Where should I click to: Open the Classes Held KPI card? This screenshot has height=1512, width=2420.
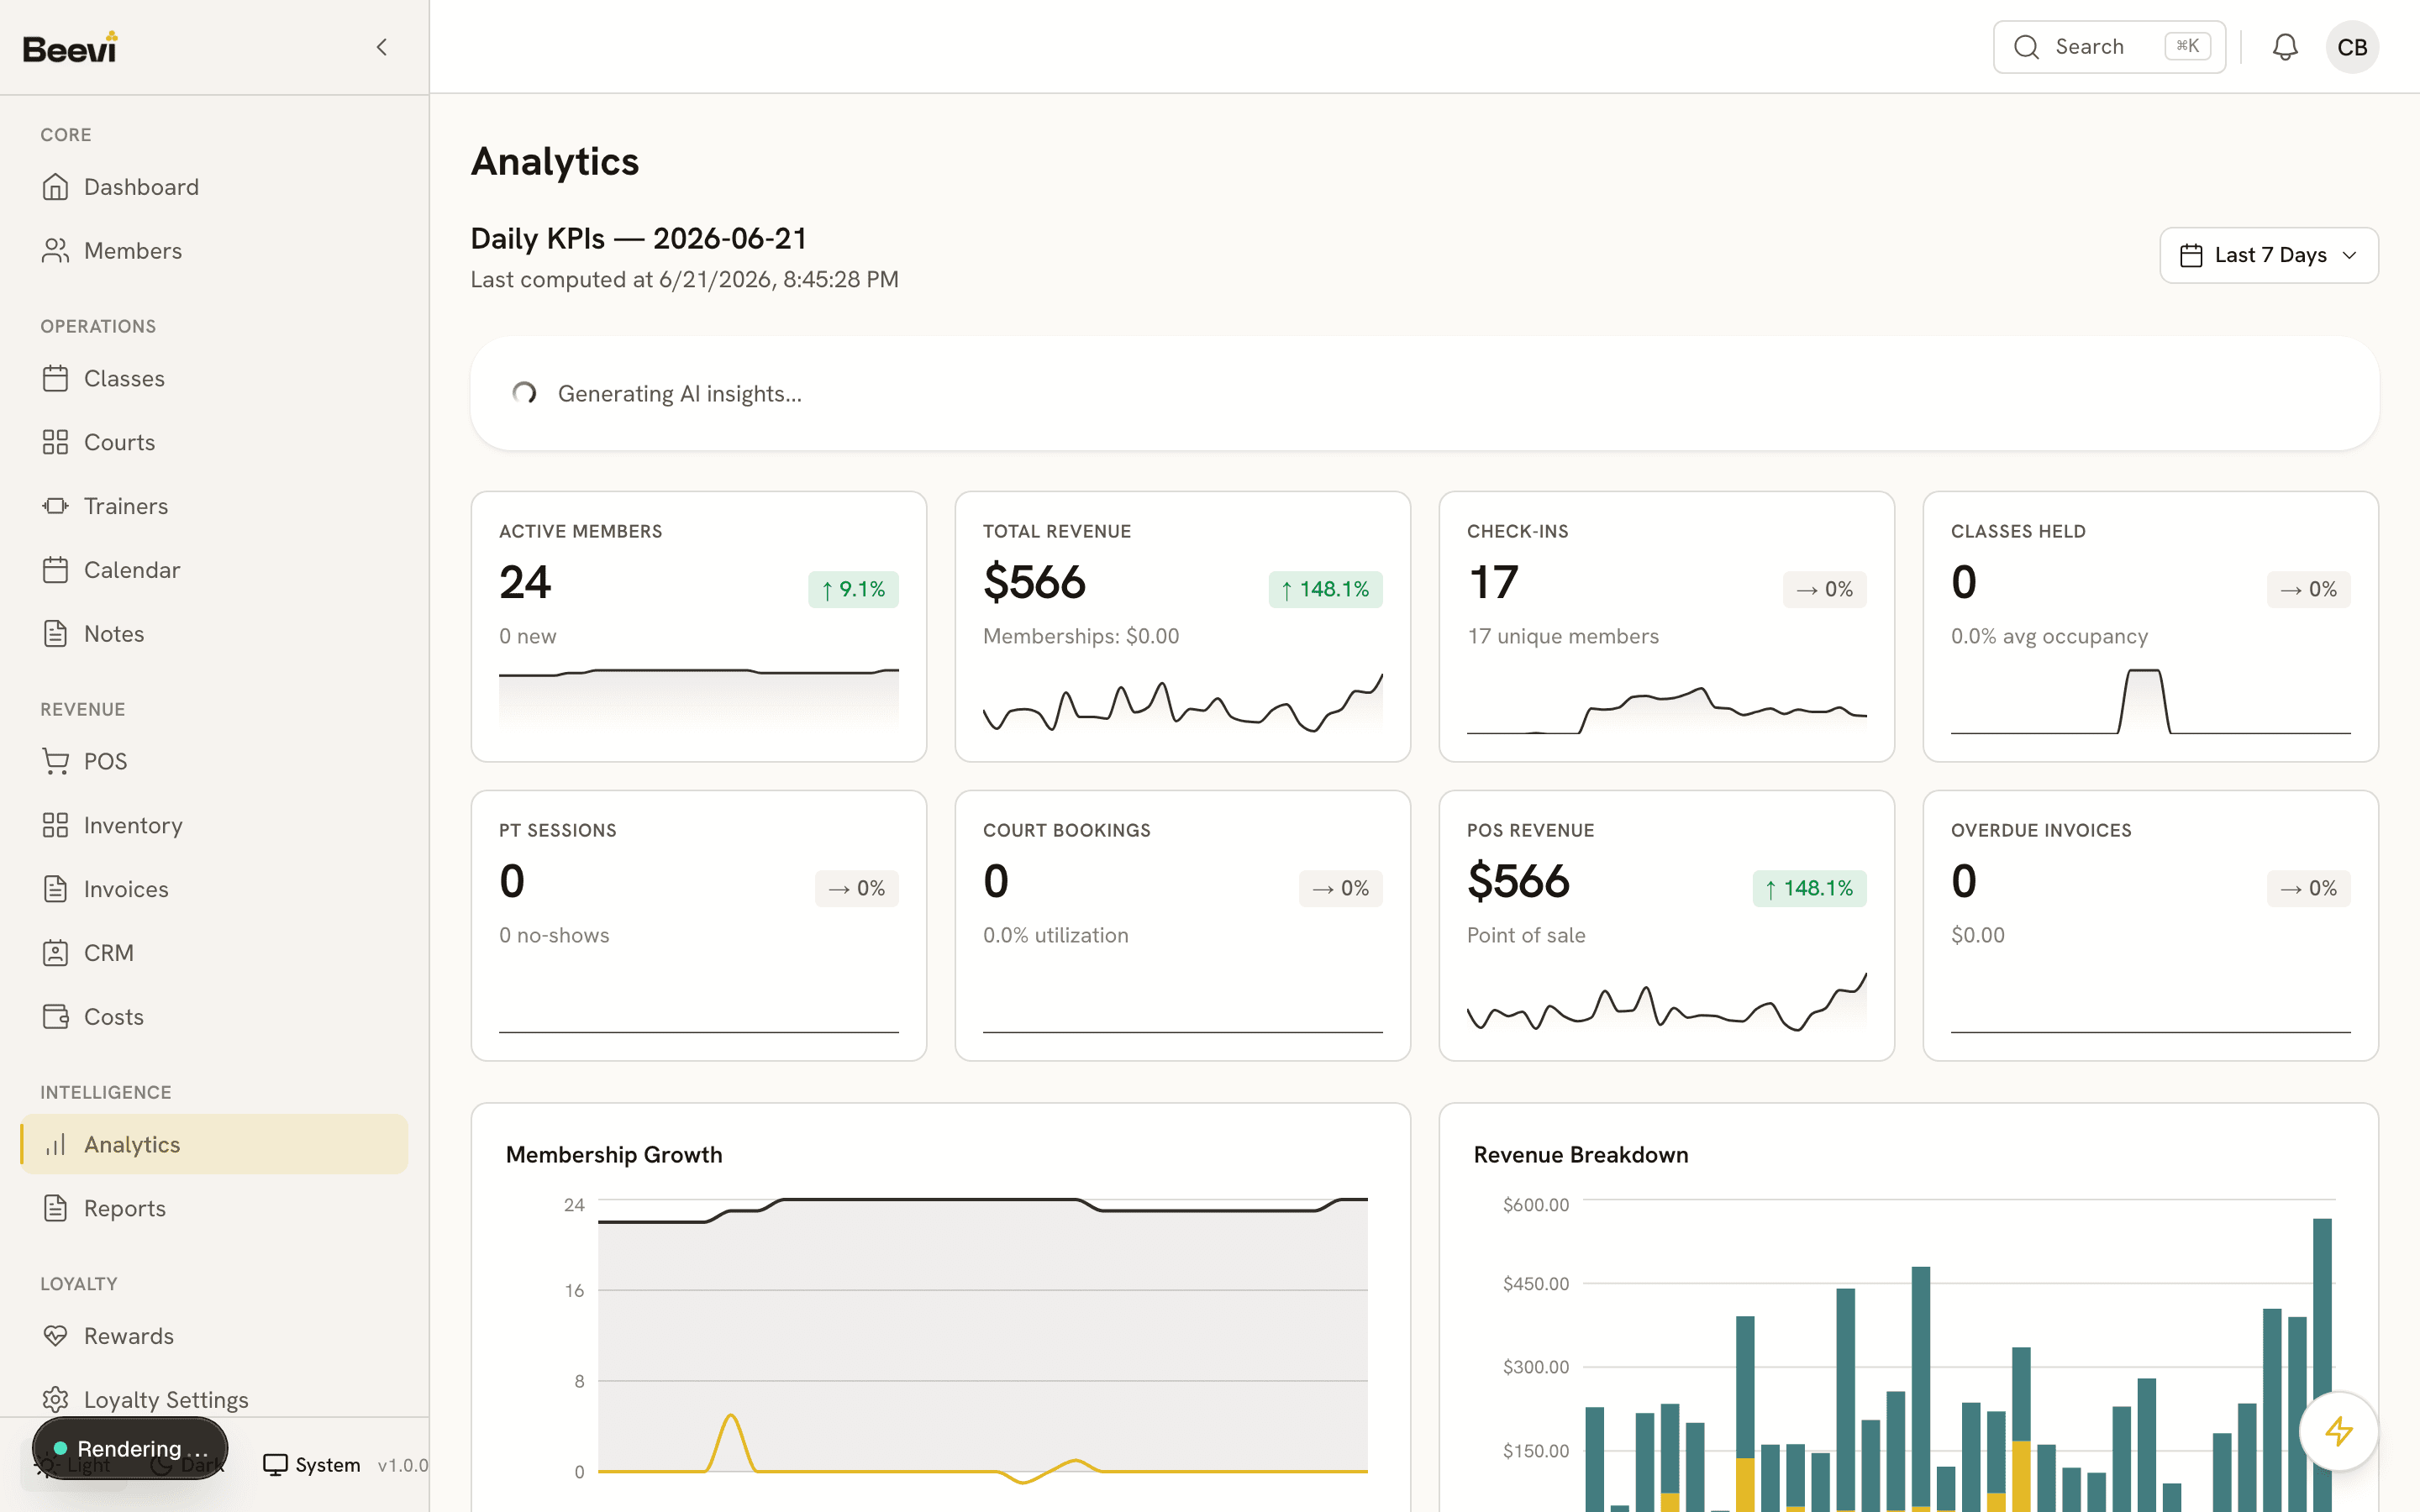click(2150, 626)
